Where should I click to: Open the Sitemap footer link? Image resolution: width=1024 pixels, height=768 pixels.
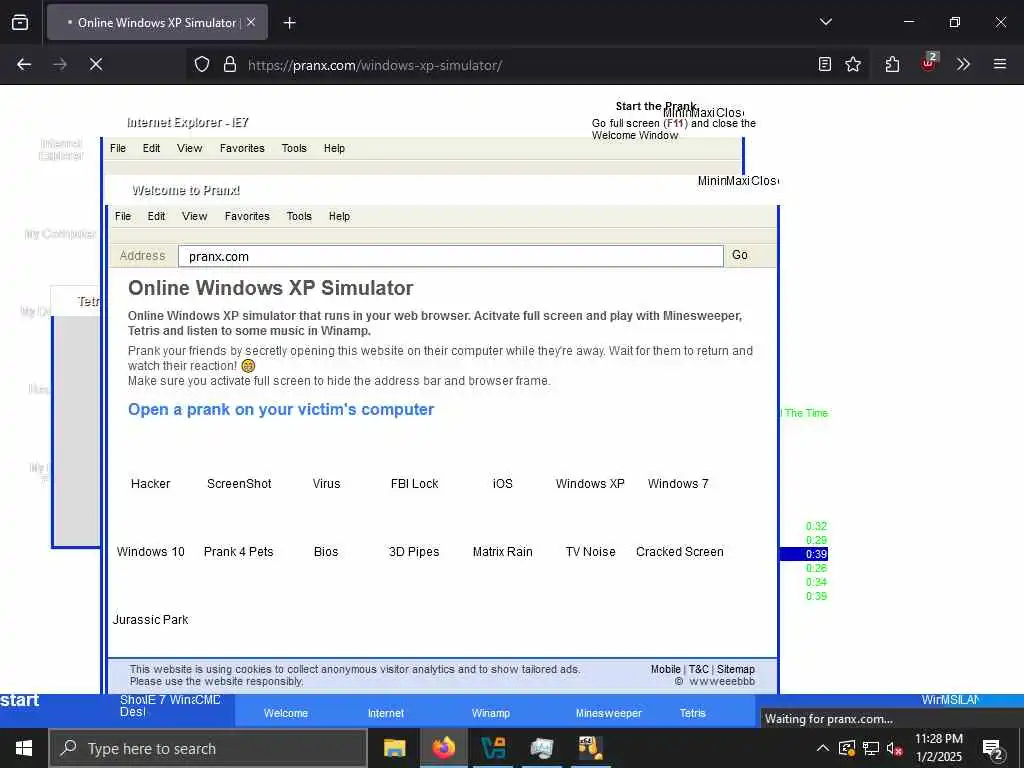tap(735, 669)
